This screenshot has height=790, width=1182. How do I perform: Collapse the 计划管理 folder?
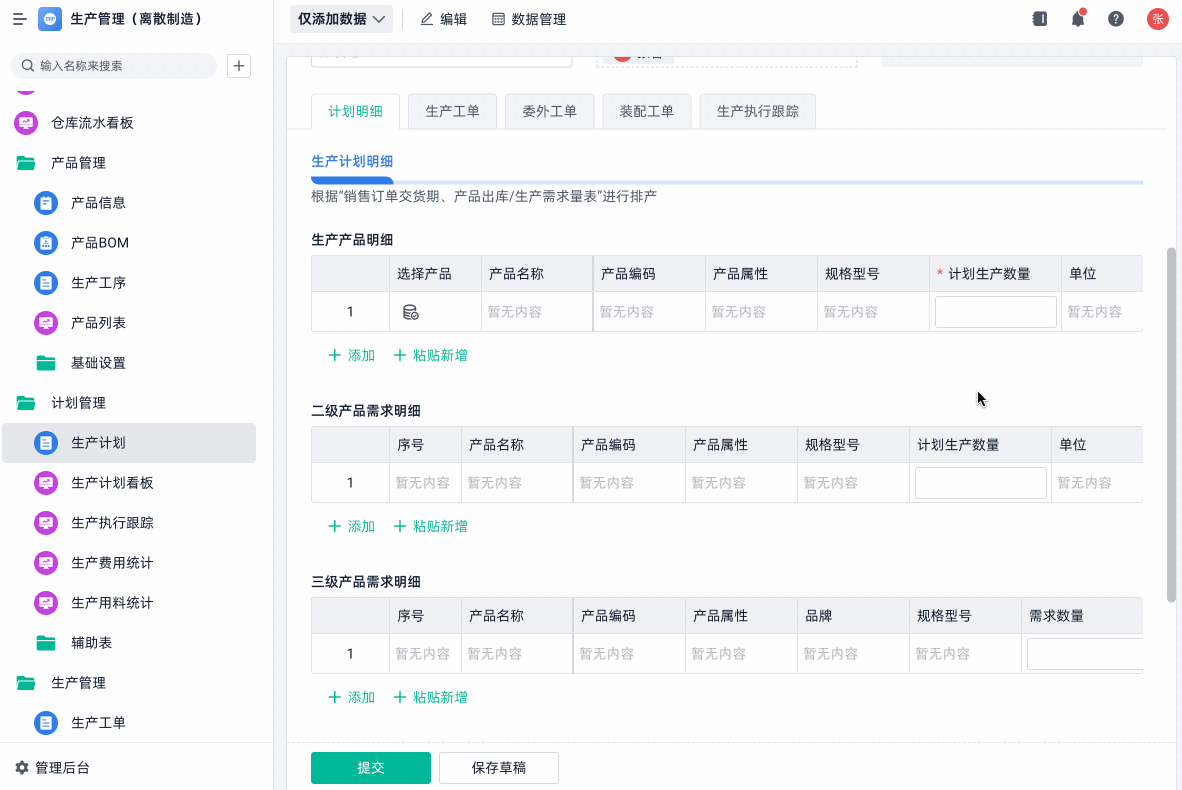(x=27, y=403)
